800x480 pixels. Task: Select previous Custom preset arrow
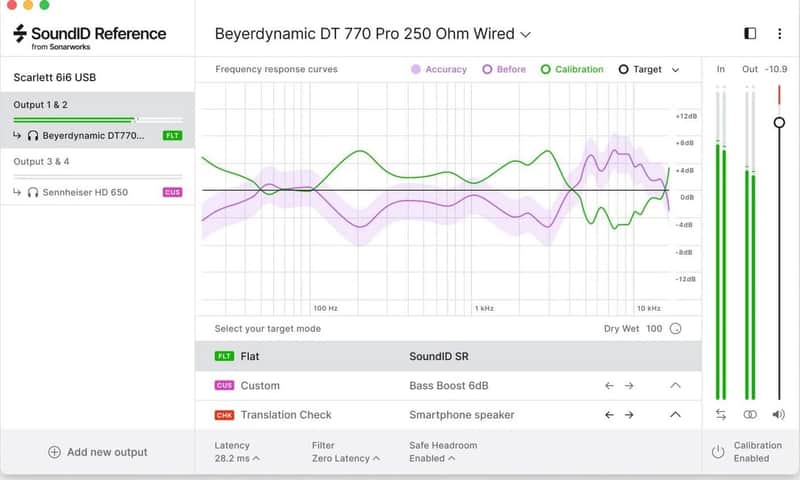click(609, 386)
